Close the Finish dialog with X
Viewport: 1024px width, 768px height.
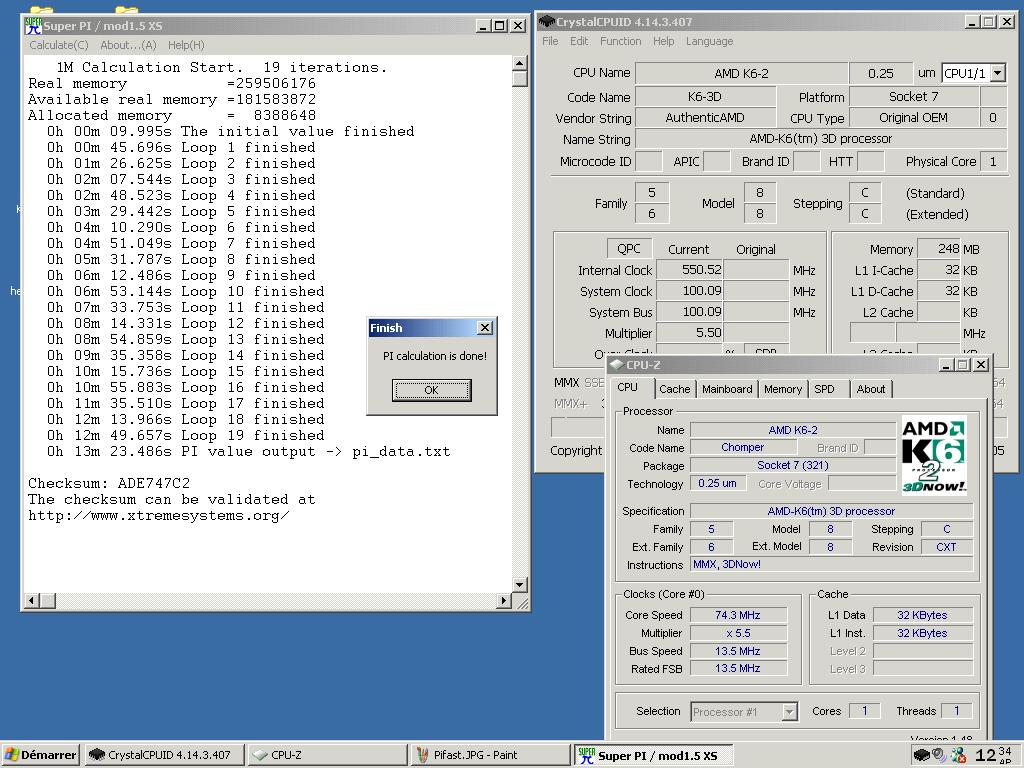click(x=485, y=328)
